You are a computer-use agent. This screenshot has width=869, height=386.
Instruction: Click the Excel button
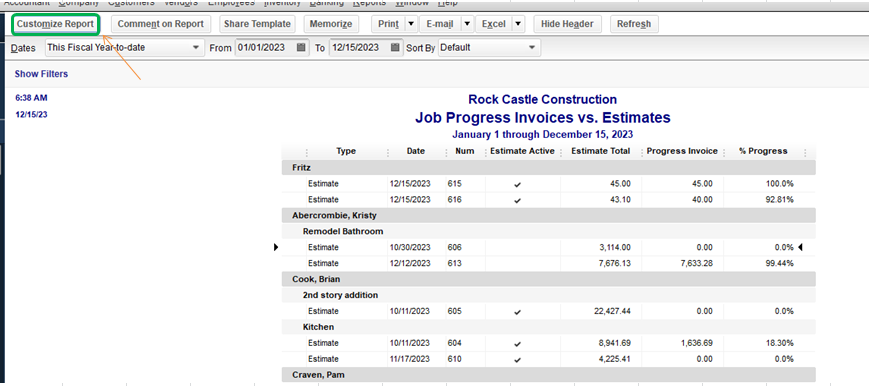point(494,24)
